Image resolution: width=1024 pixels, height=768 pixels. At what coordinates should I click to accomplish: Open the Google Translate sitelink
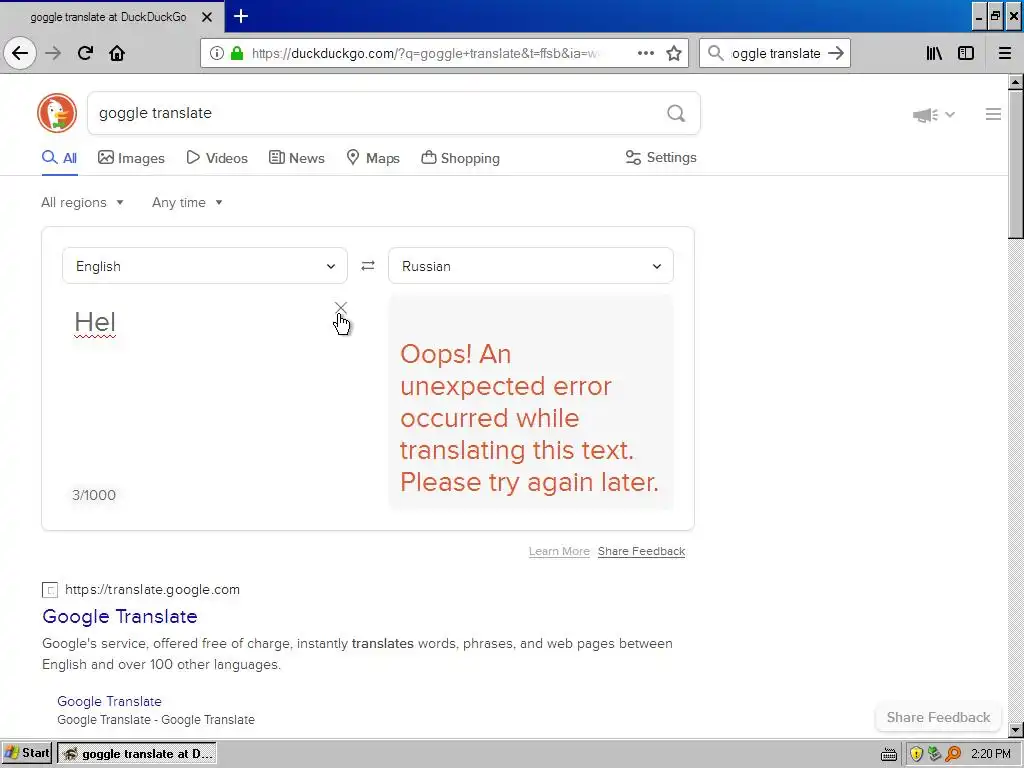click(x=109, y=701)
